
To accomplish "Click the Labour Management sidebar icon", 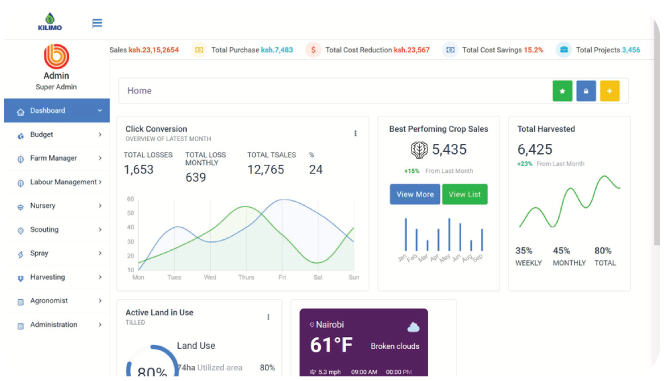I will click(20, 183).
